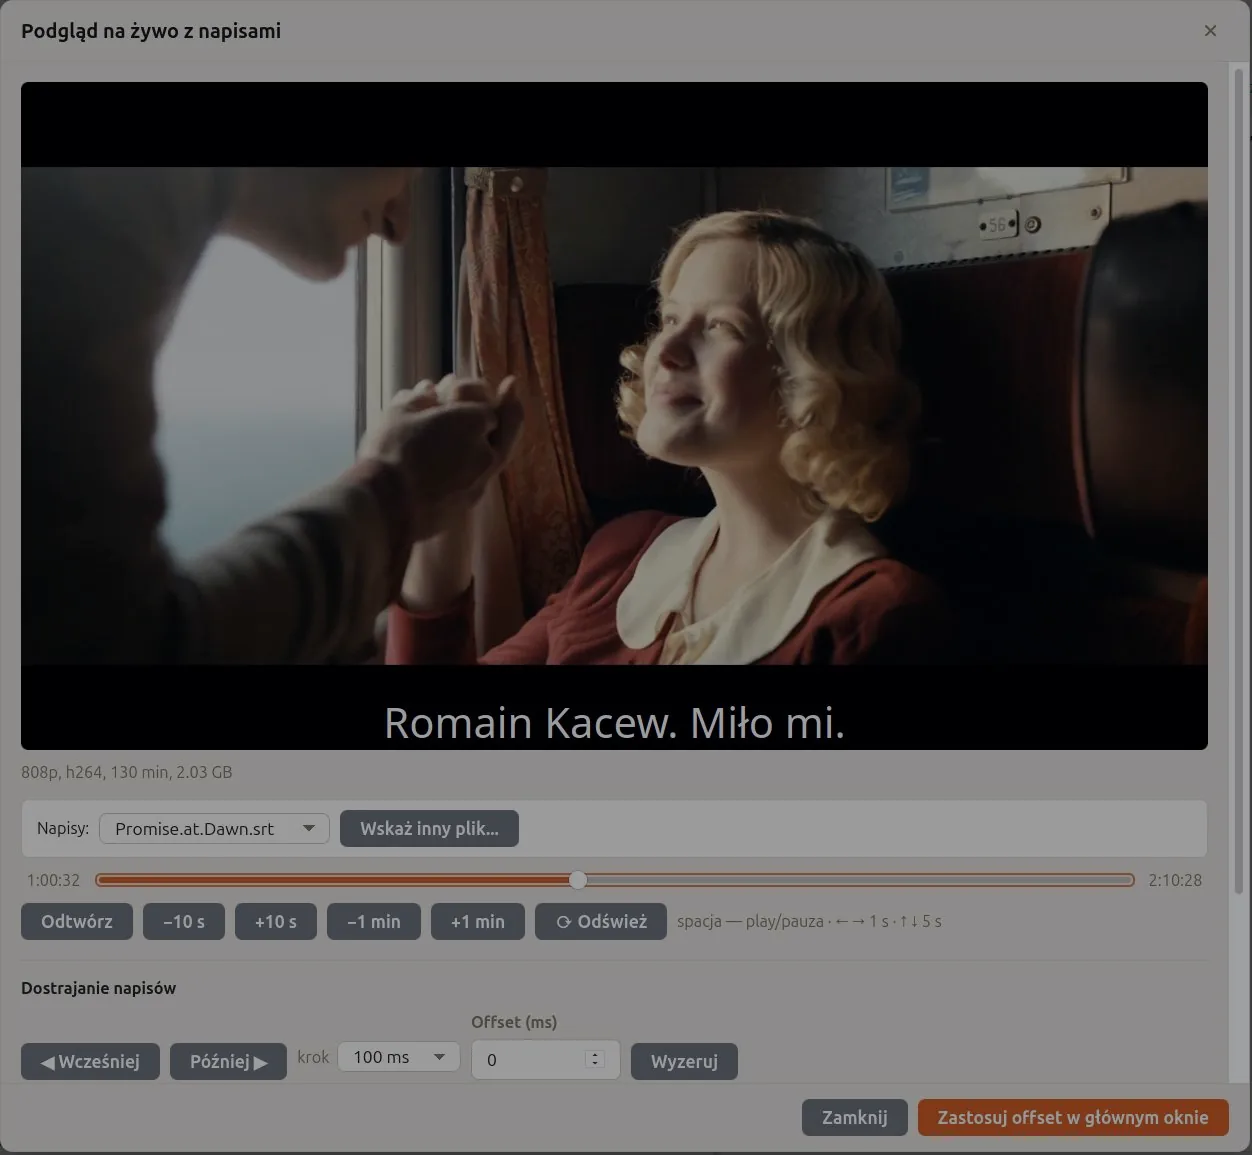
Task: Click the keyboard shortcuts hint starting with spacja
Action: pyautogui.click(x=809, y=921)
